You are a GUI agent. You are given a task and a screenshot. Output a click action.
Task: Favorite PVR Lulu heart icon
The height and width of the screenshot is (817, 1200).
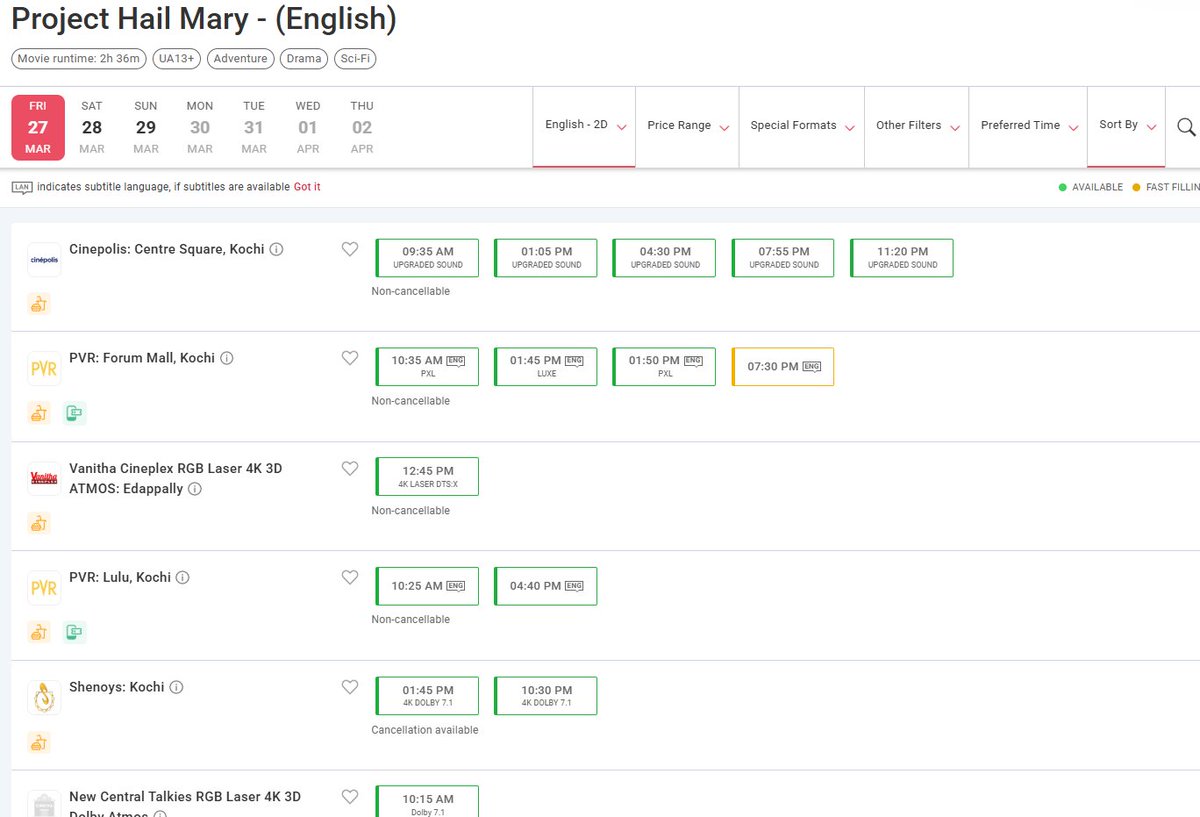click(x=350, y=577)
